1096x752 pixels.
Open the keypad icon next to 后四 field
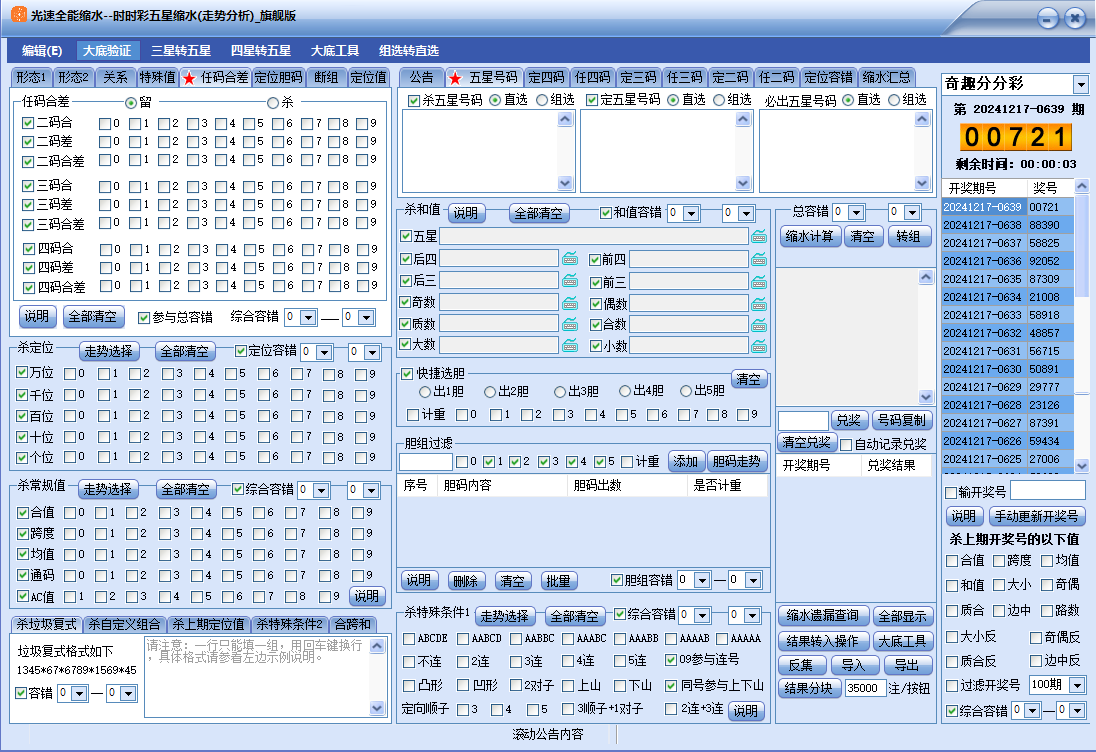(570, 259)
